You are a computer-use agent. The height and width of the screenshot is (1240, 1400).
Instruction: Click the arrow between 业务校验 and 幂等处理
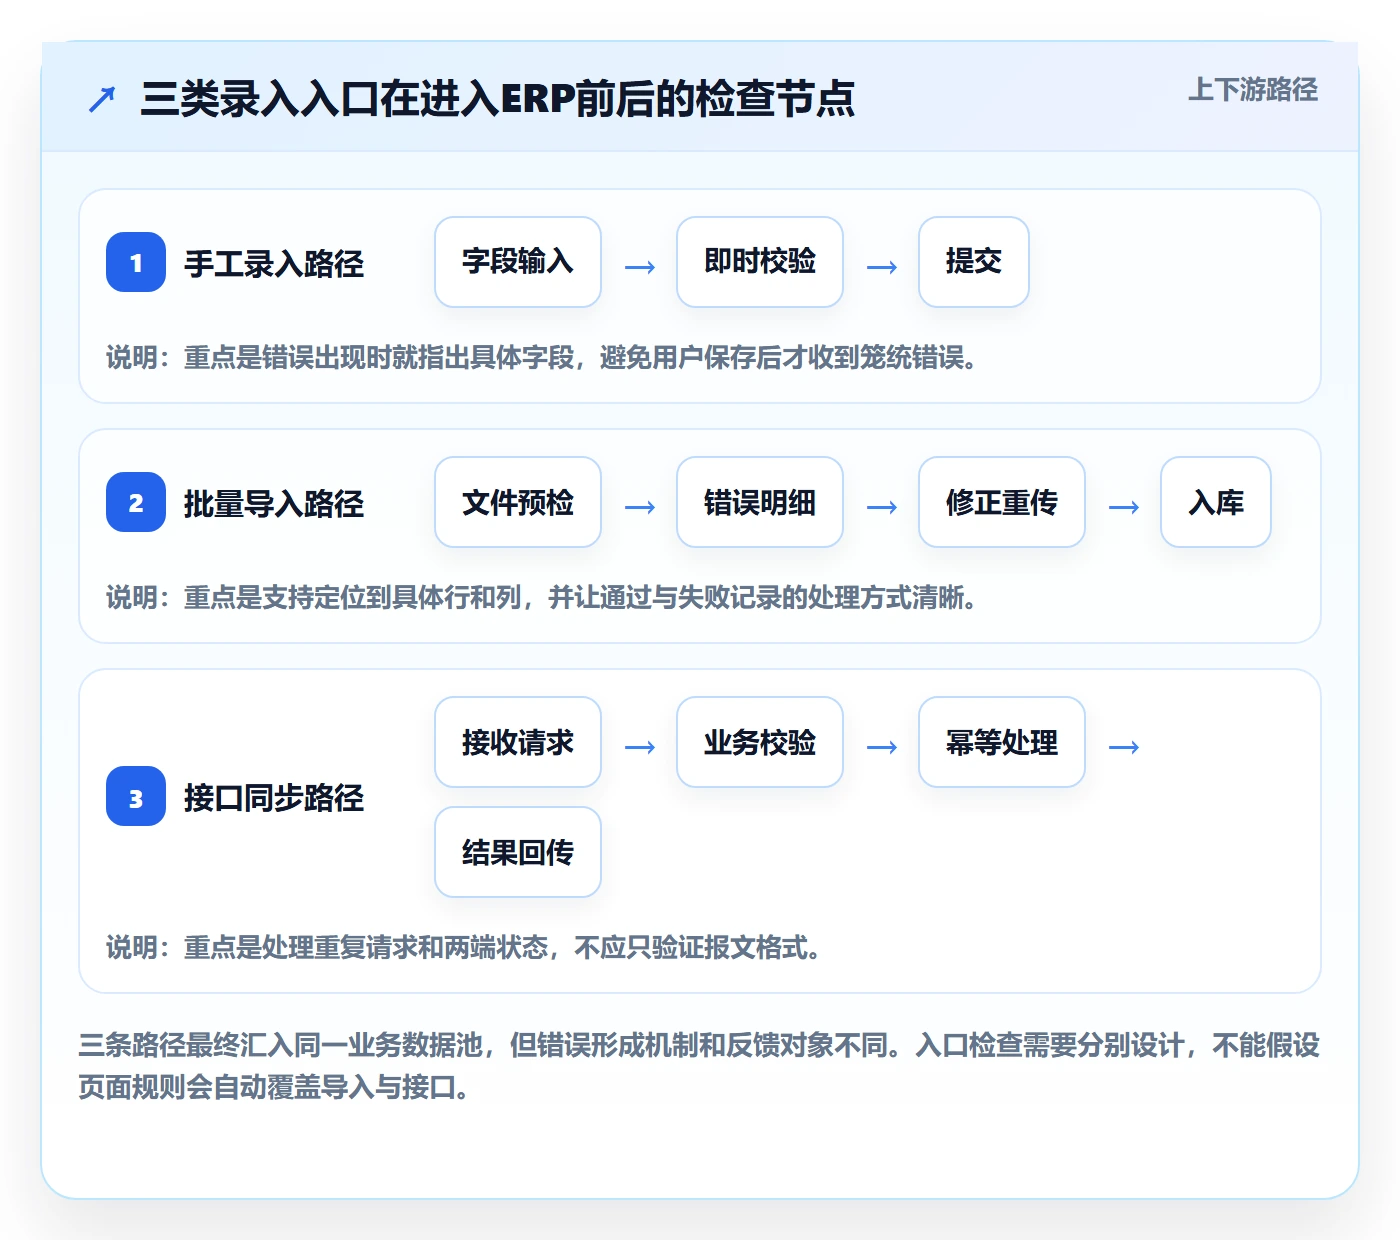(x=882, y=747)
